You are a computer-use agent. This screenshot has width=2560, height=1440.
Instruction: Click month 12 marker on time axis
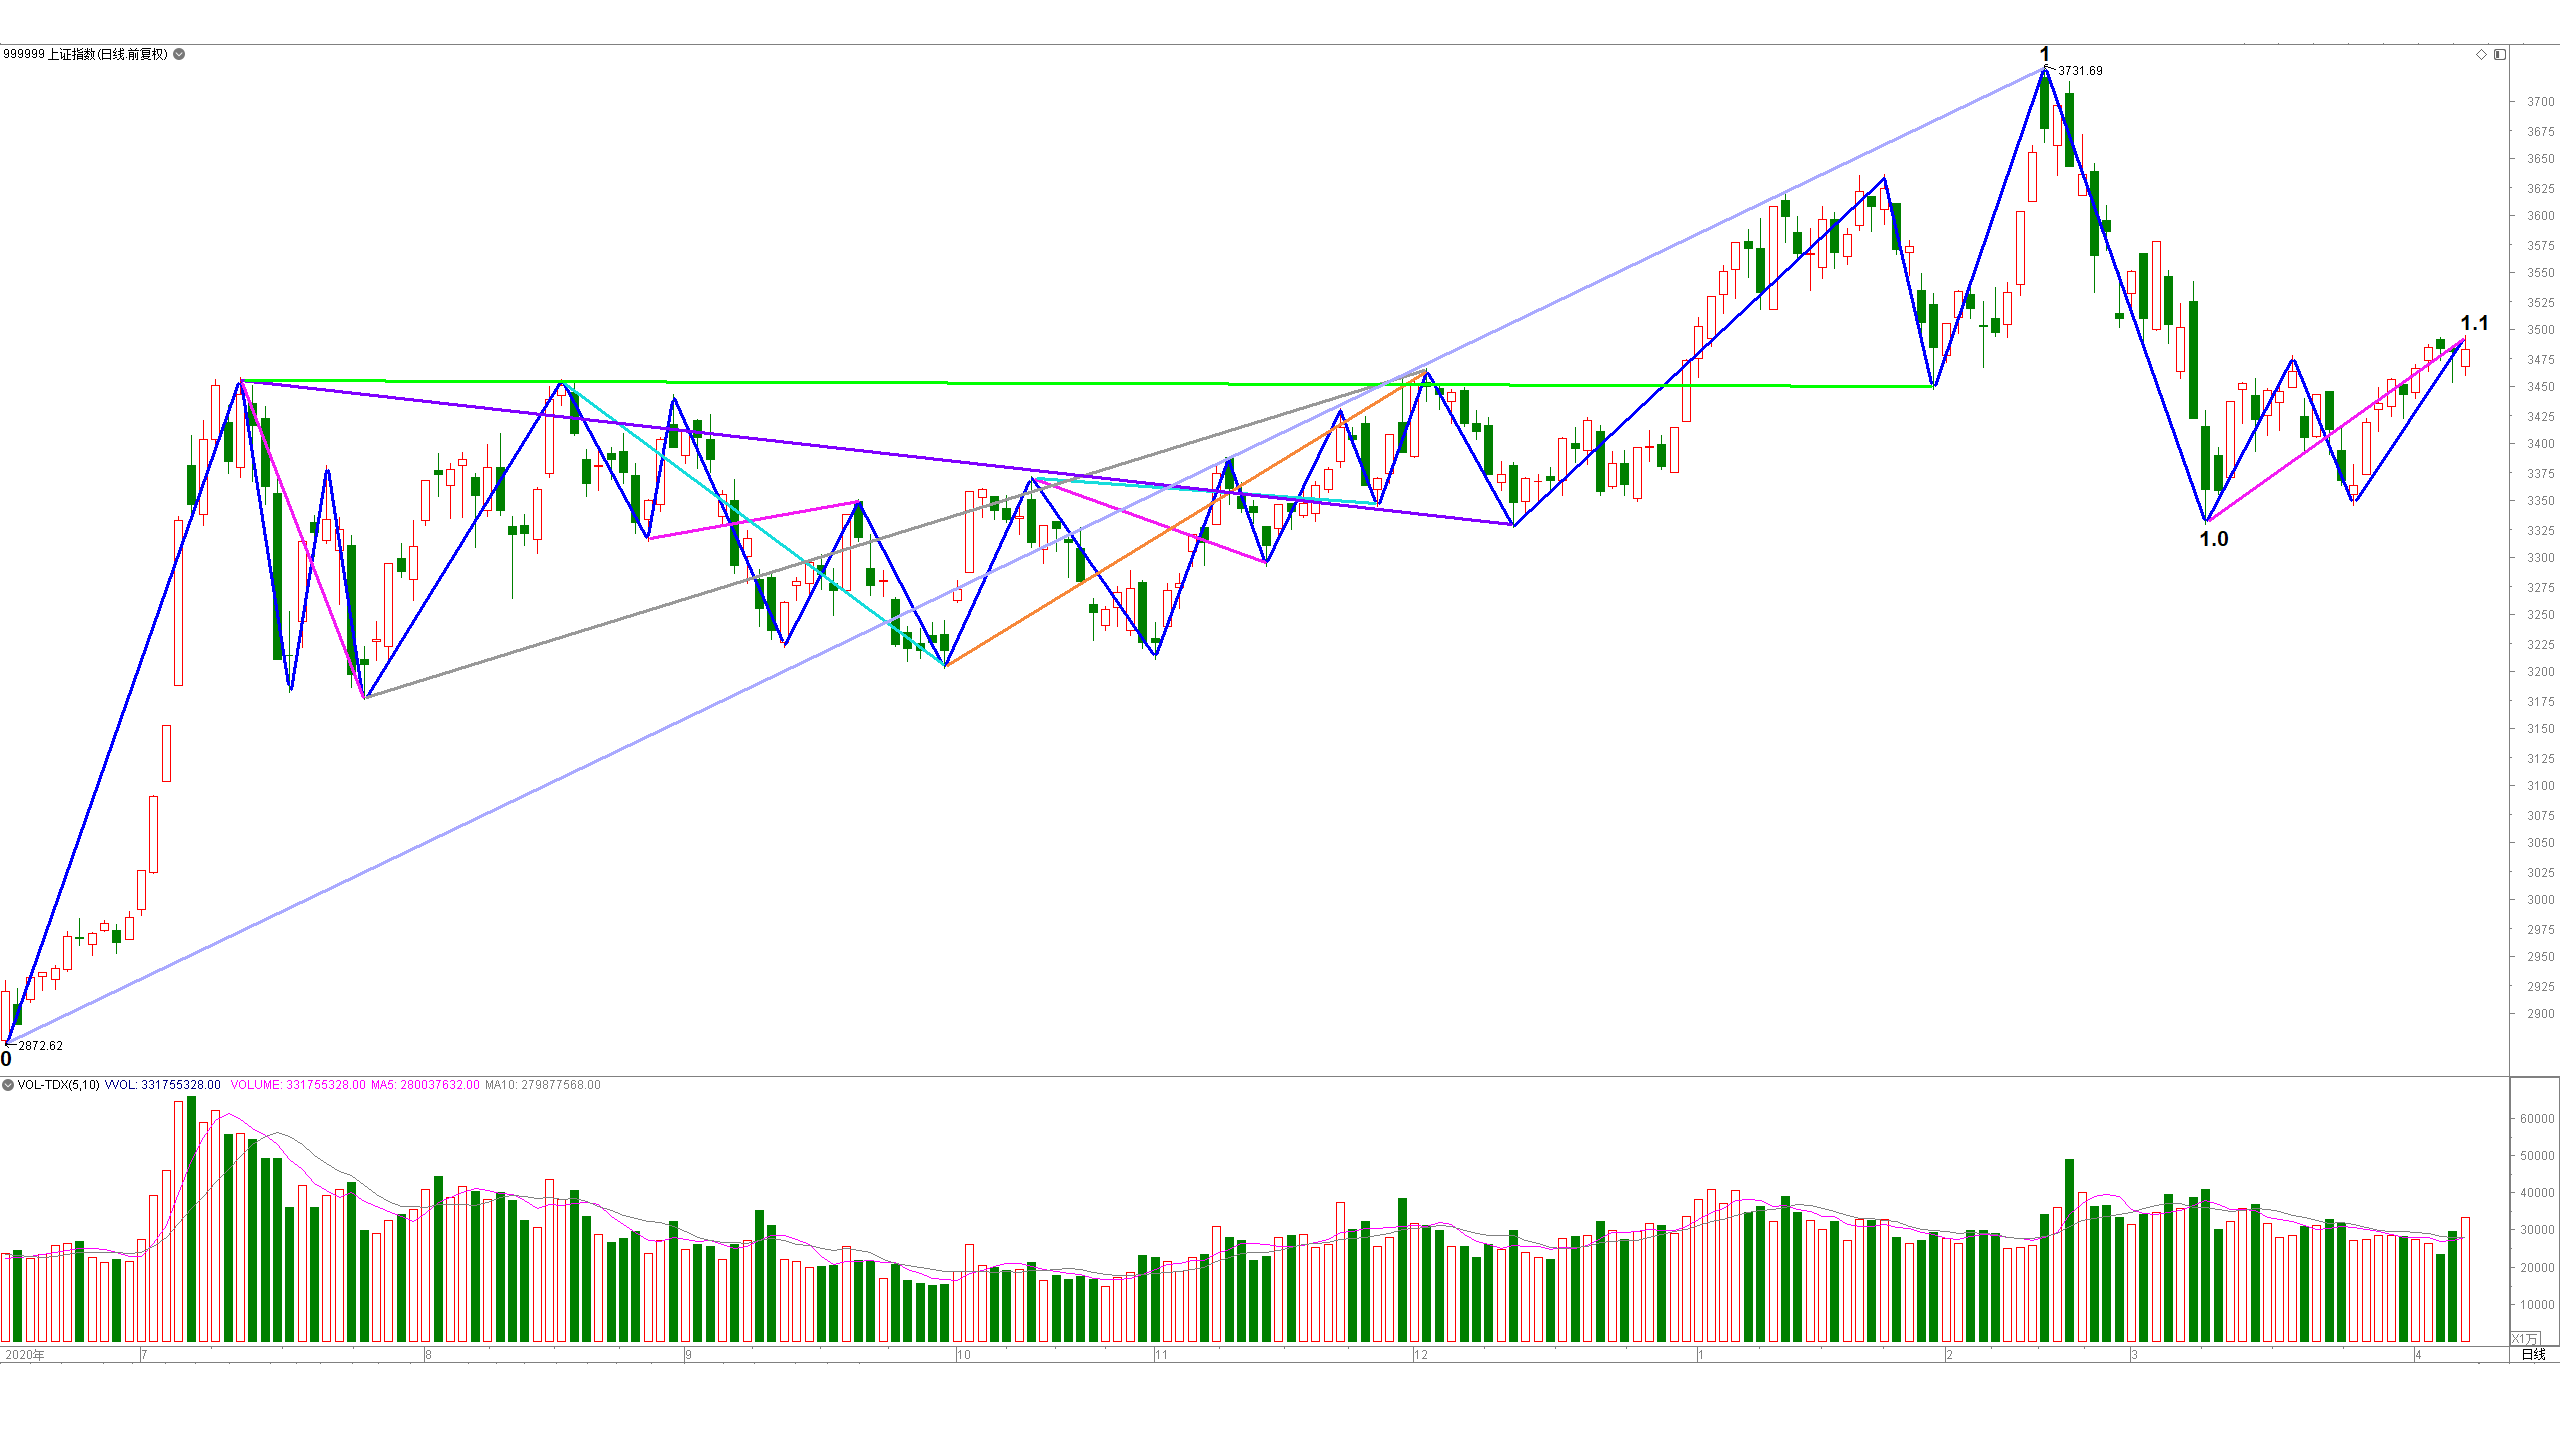pos(1421,1355)
